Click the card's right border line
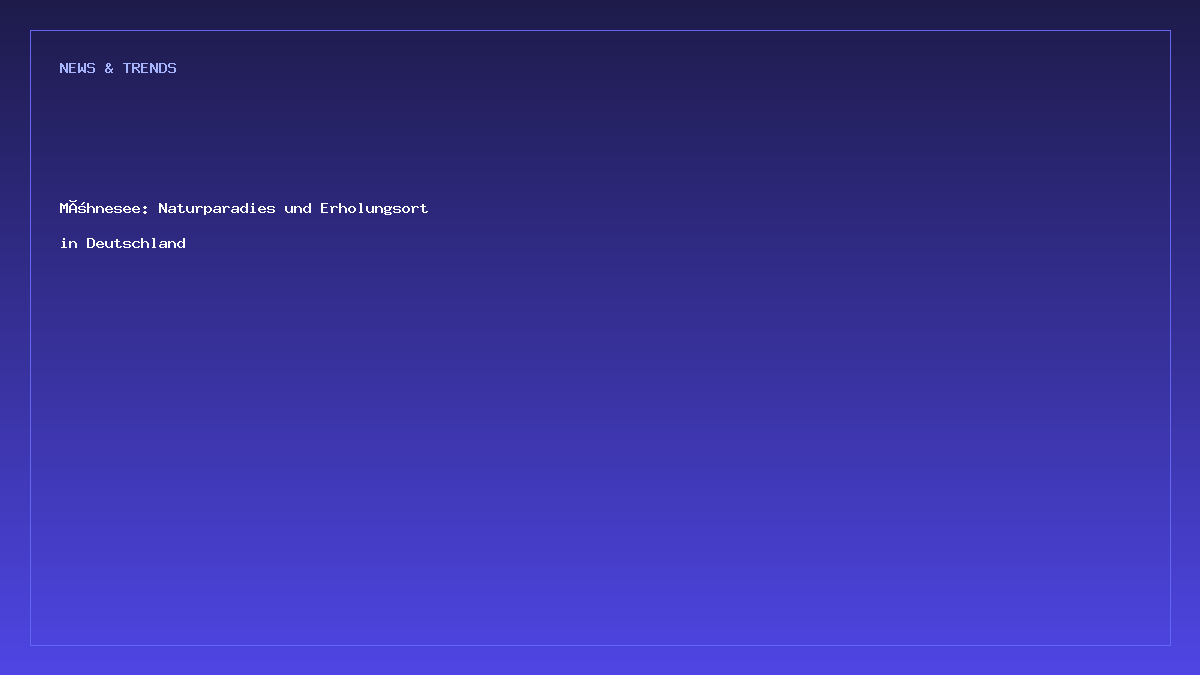This screenshot has height=675, width=1200. point(1170,337)
